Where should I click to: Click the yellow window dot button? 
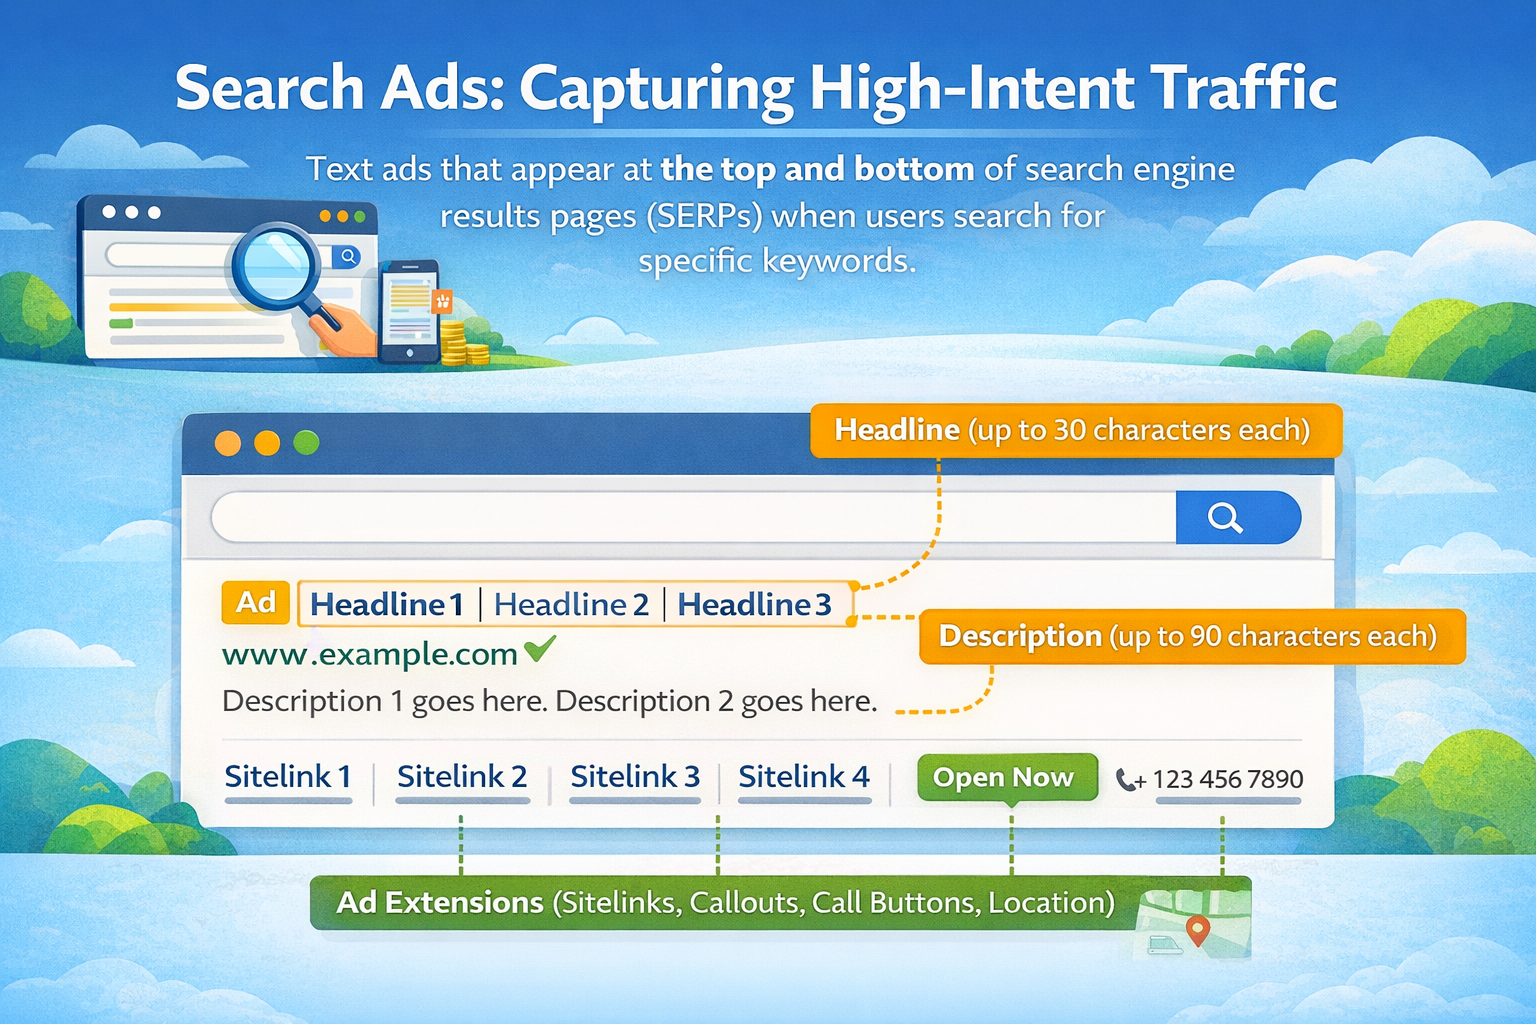(266, 440)
